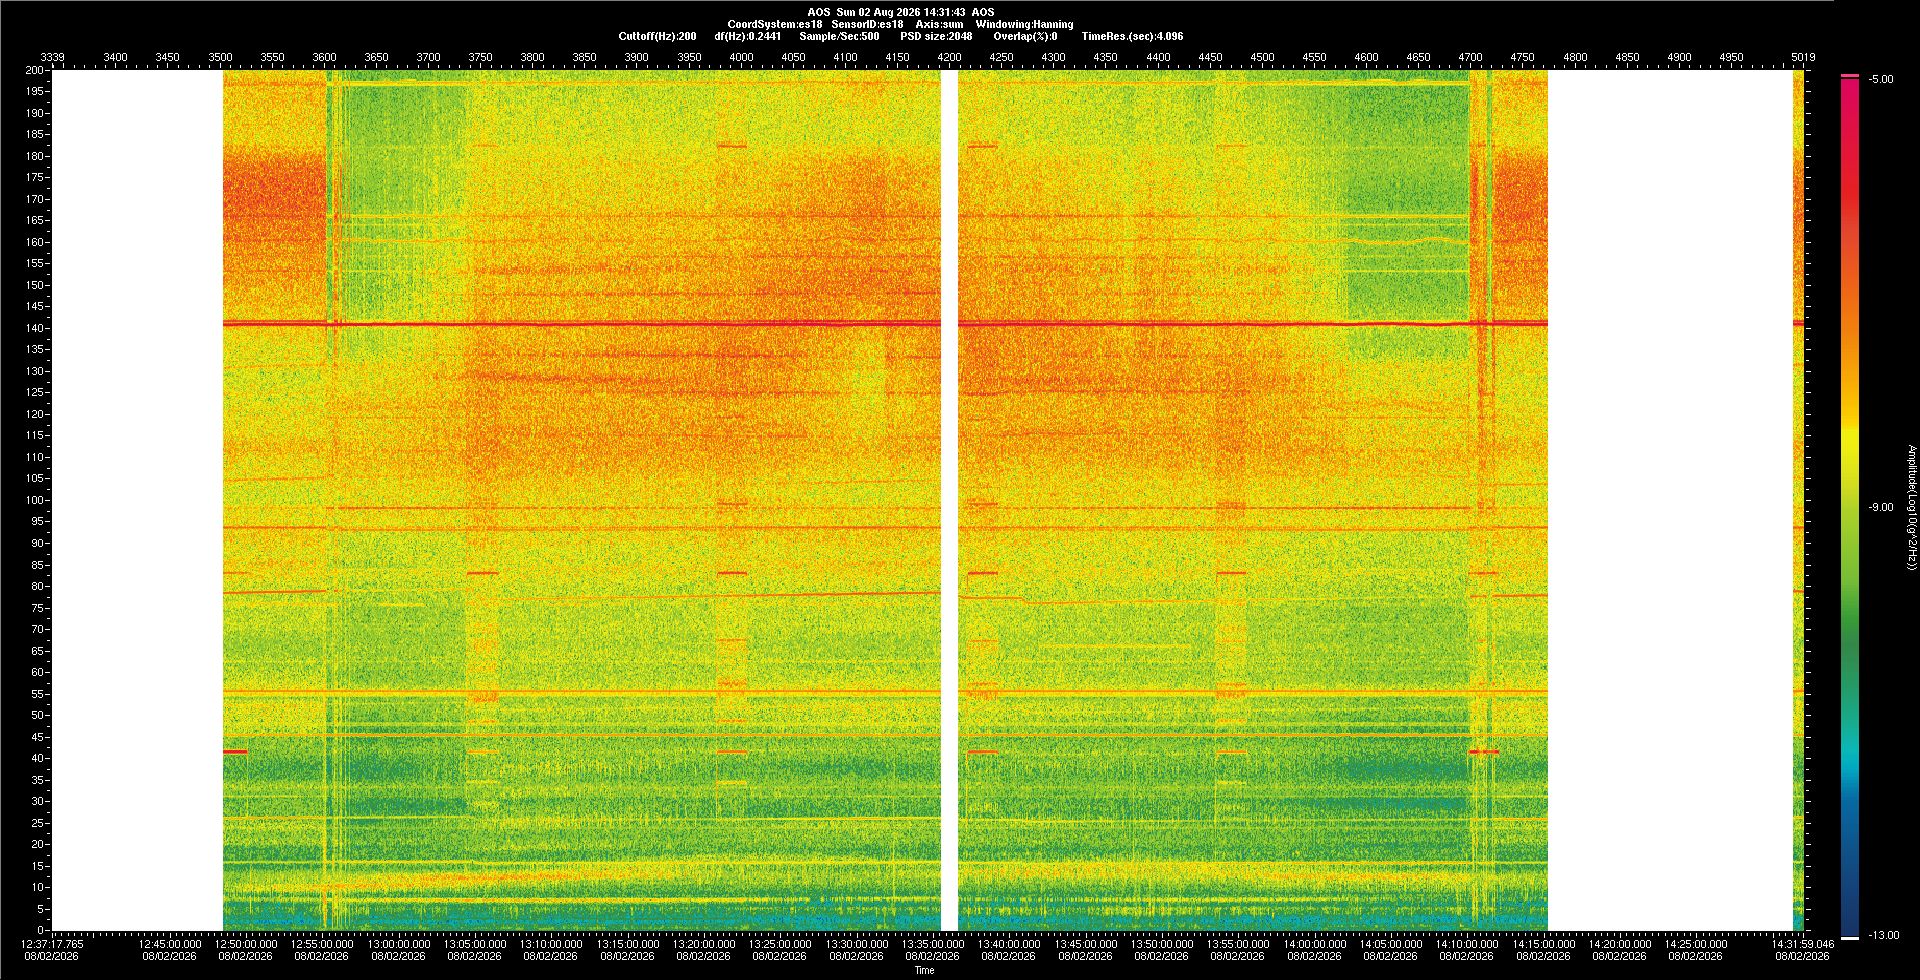Click the 0 Hz frequency axis tick label
Image resolution: width=1920 pixels, height=980 pixels.
41,930
